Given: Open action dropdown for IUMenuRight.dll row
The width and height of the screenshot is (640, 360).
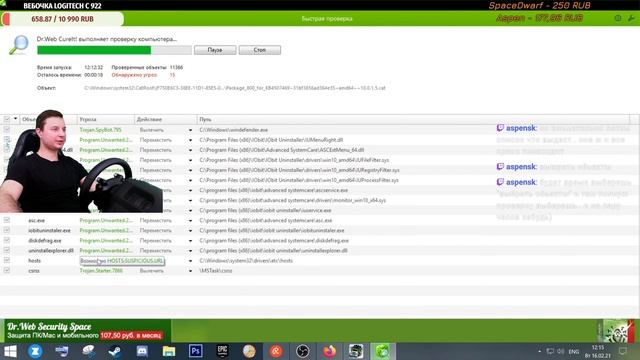Looking at the screenshot, I should point(190,140).
